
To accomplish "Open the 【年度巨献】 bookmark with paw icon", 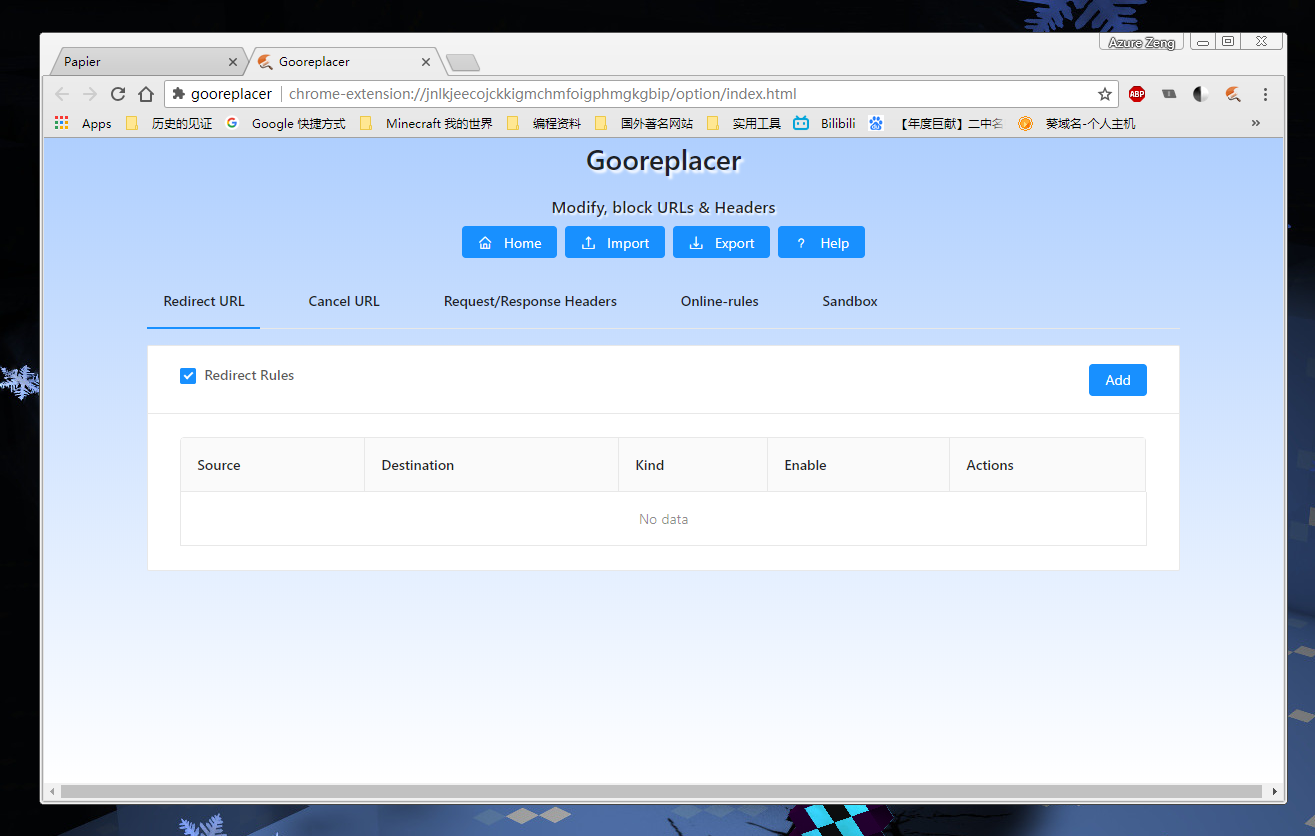I will [x=936, y=124].
